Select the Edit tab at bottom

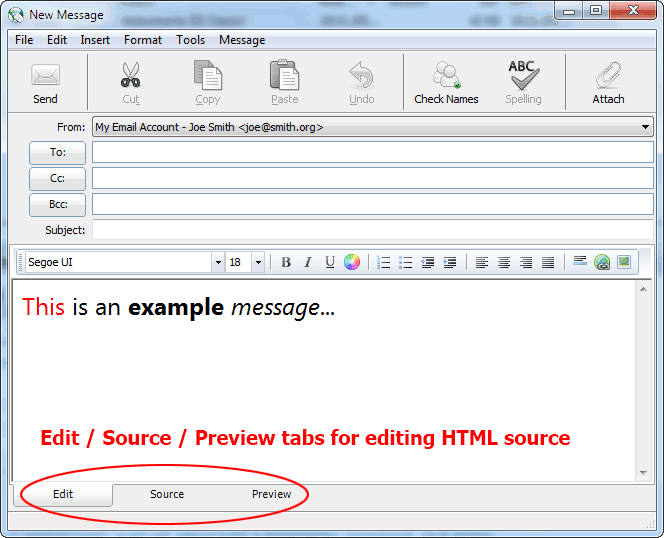[x=63, y=494]
